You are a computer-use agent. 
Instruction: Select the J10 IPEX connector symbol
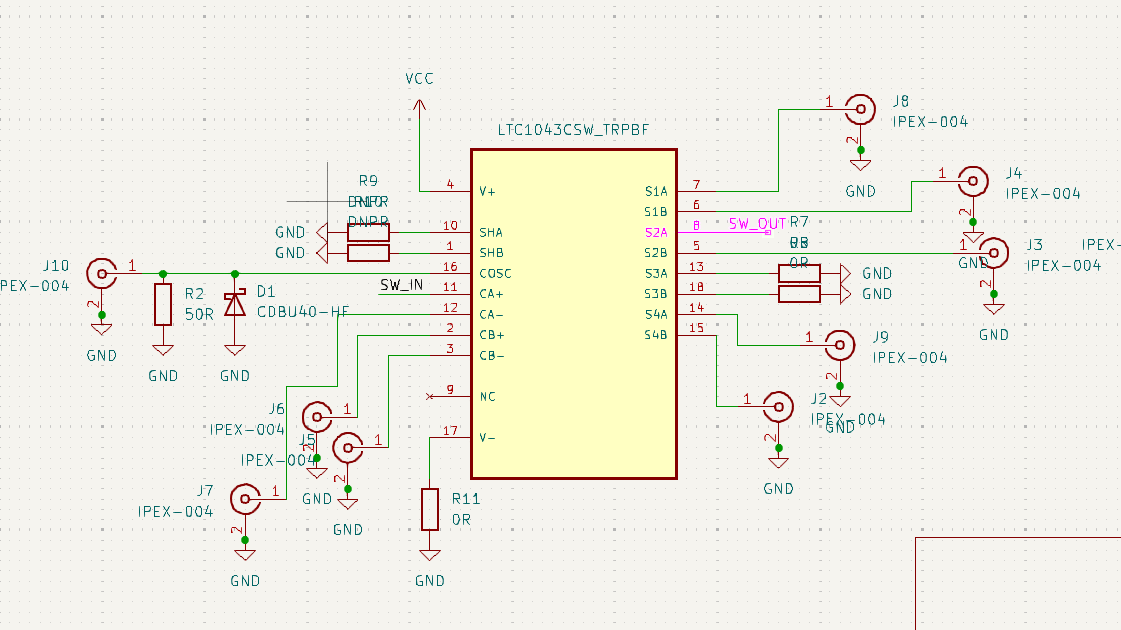[x=100, y=273]
